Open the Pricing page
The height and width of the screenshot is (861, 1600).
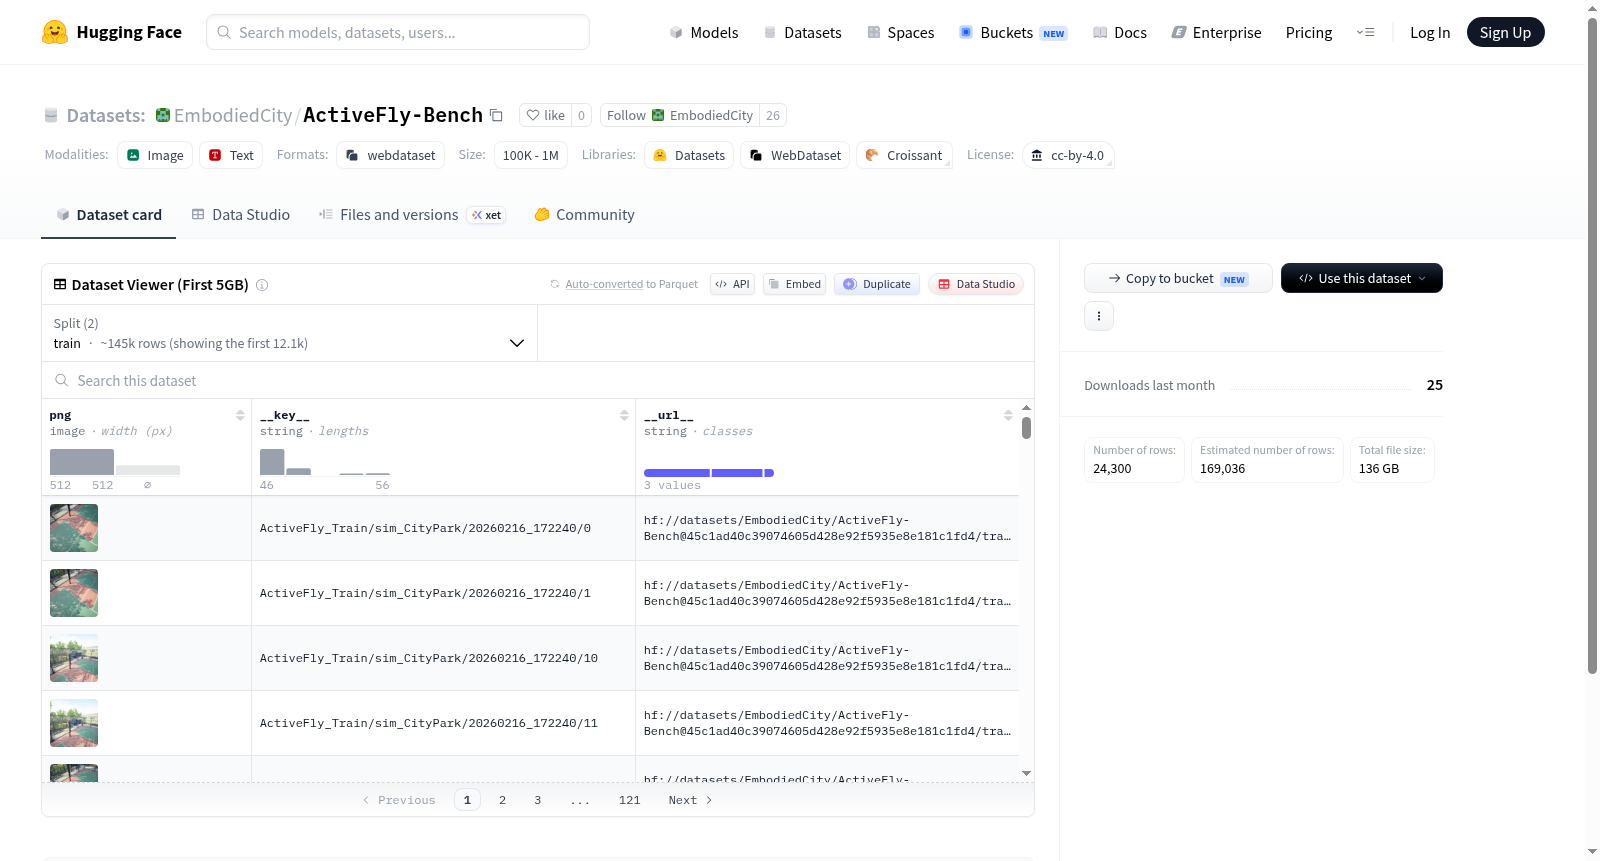tap(1309, 32)
